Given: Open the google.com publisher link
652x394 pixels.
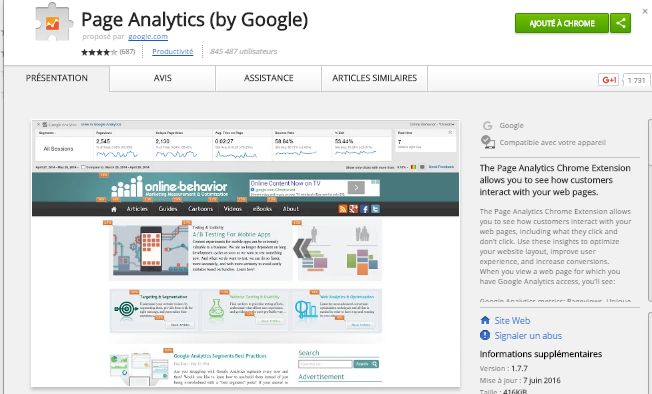Looking at the screenshot, I should click(x=148, y=37).
